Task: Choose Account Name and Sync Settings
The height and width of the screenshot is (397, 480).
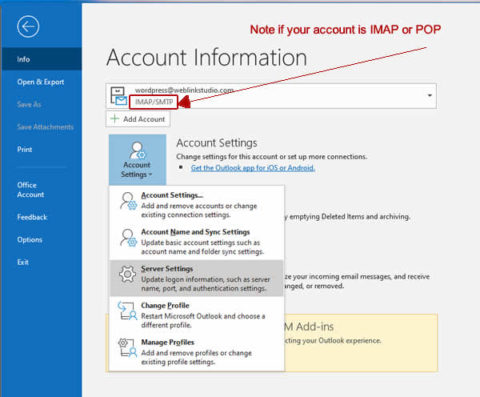Action: [197, 241]
